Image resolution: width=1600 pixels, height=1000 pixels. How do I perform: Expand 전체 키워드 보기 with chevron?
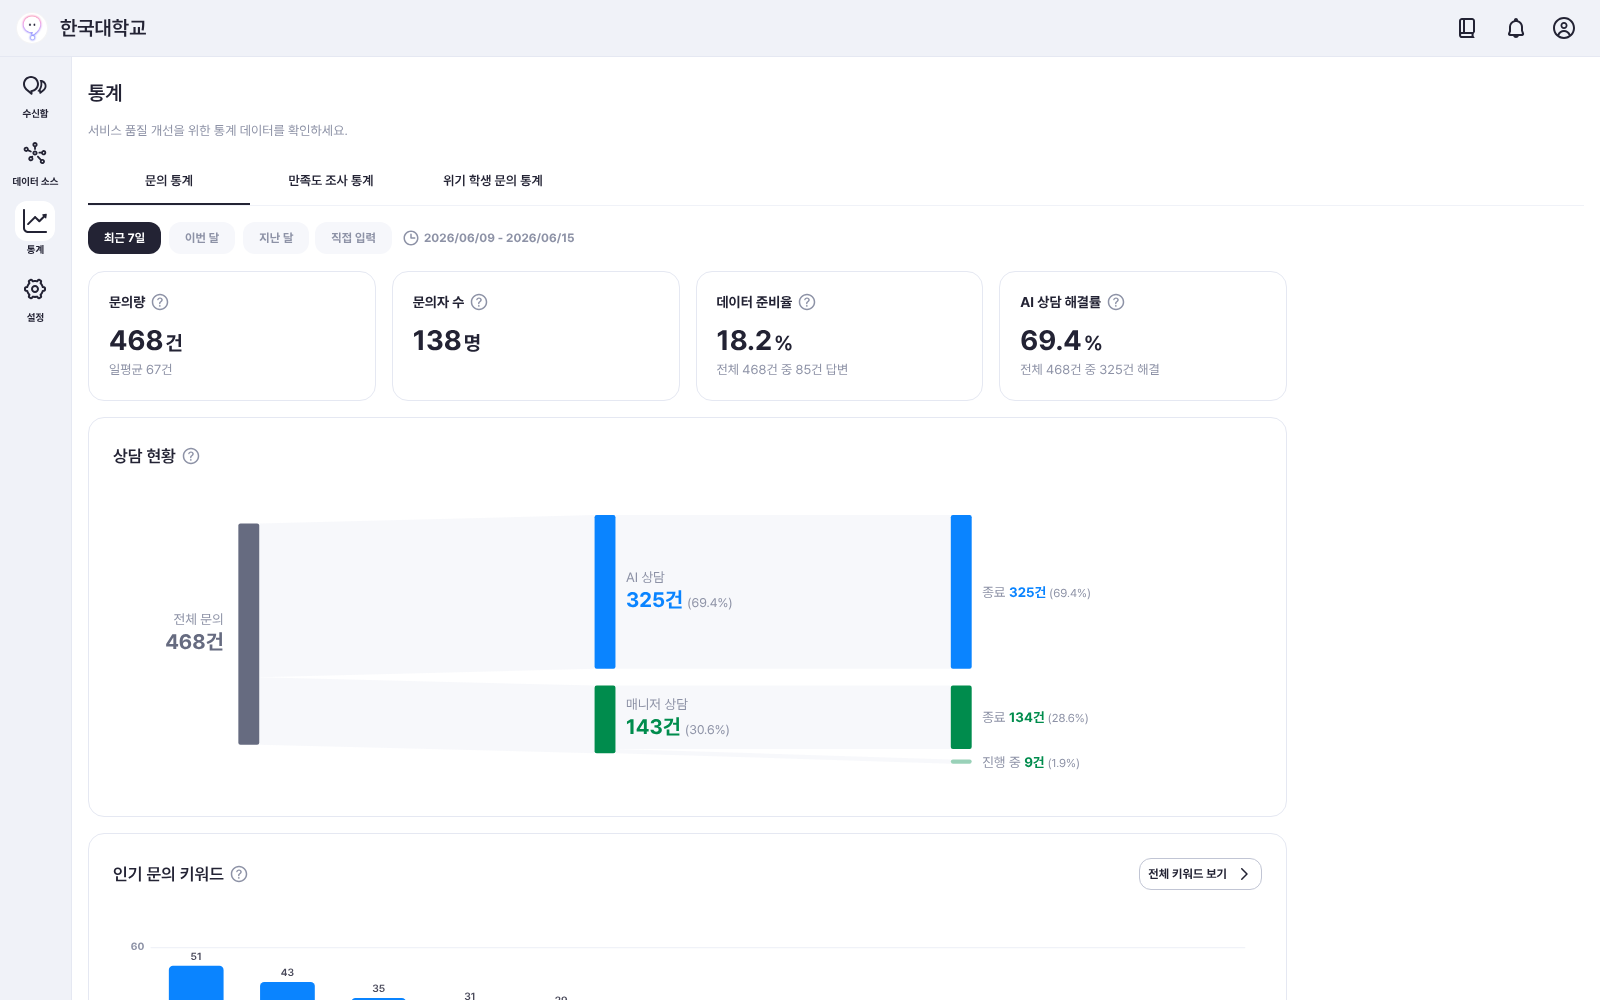[x=1200, y=874]
